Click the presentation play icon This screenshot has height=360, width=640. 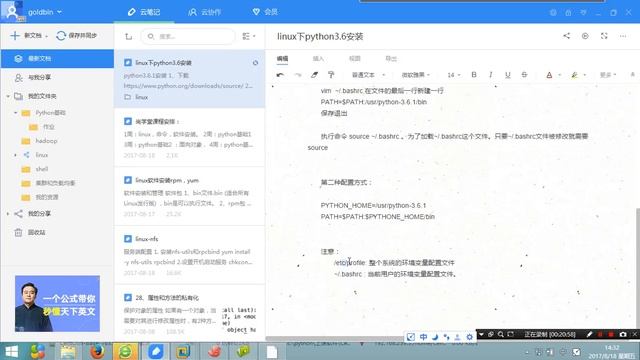point(585,36)
